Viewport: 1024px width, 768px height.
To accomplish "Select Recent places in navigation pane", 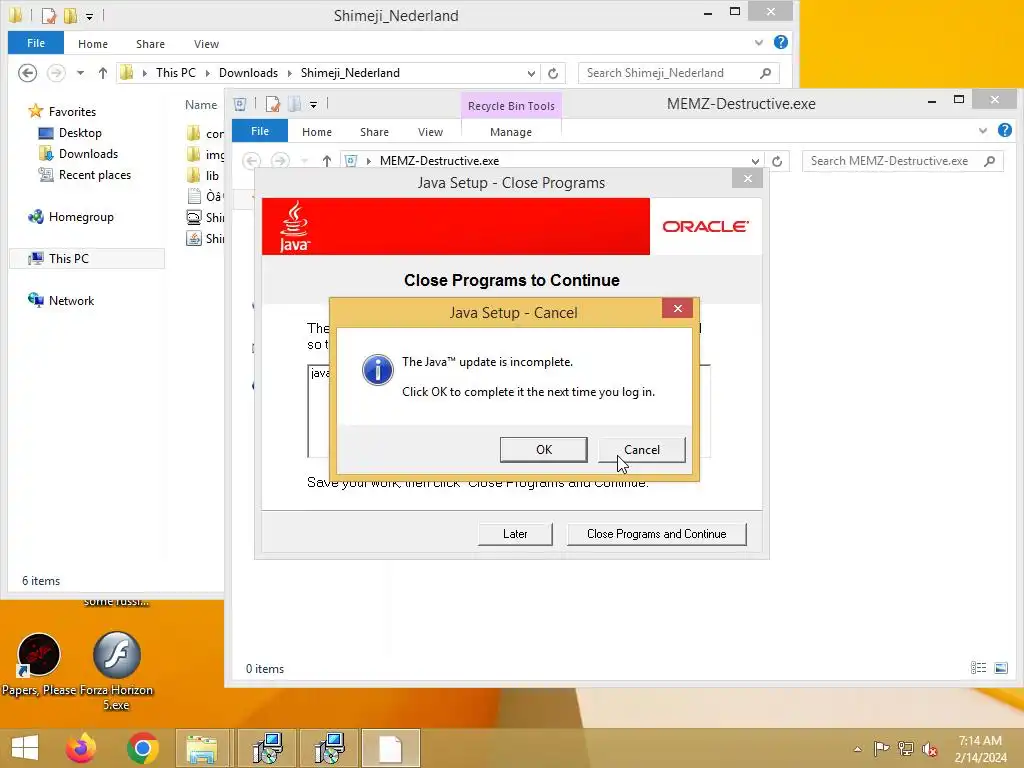I will (95, 175).
